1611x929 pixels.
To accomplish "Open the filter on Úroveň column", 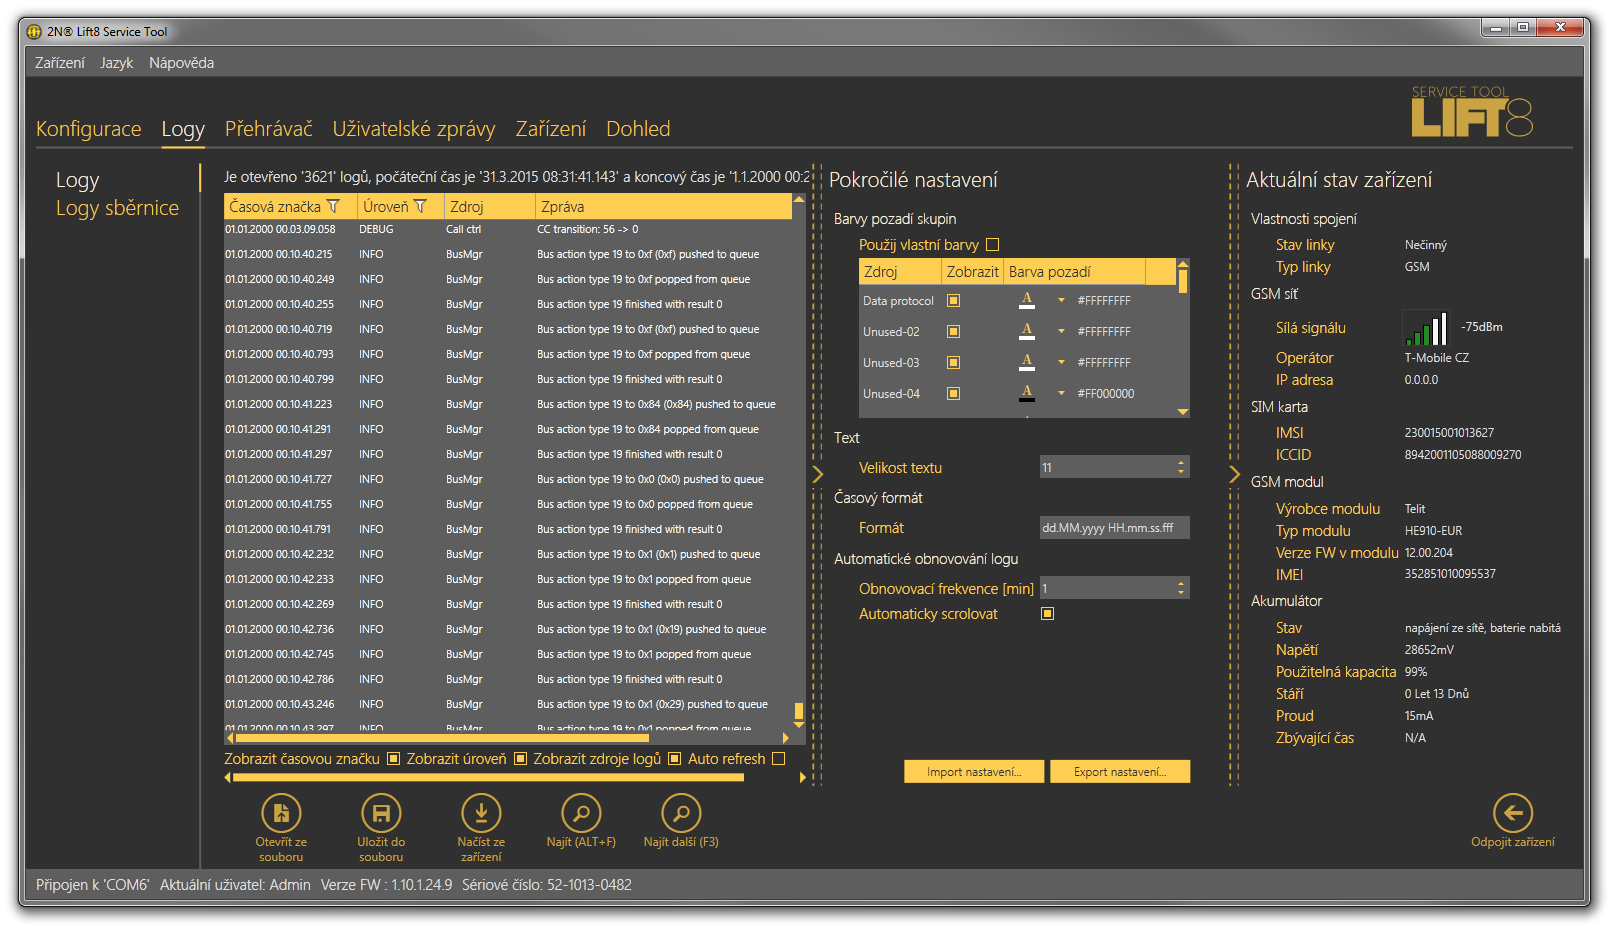I will (420, 207).
